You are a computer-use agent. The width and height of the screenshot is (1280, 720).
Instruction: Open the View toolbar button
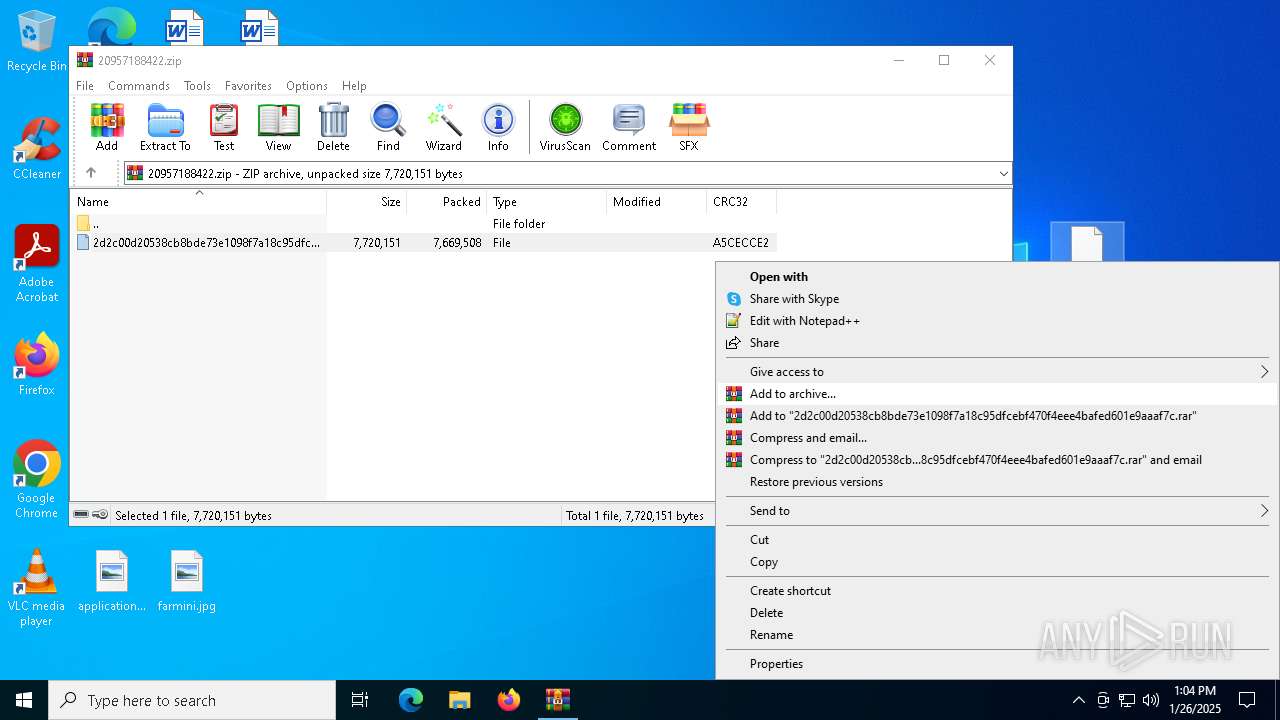278,127
